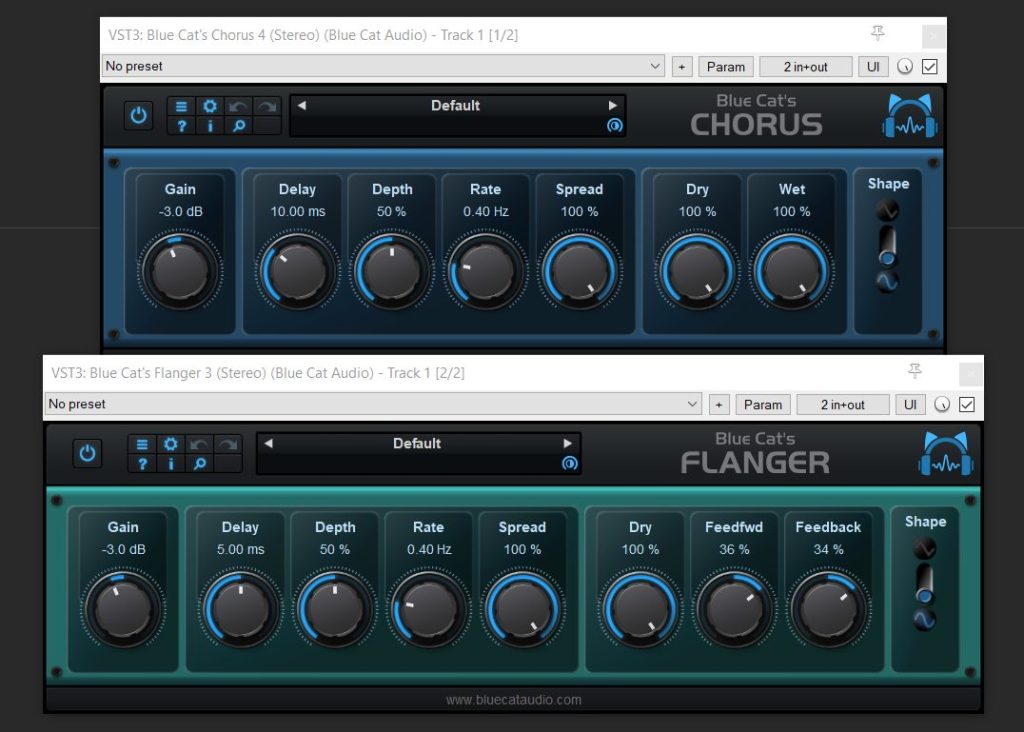Click the Chorus Depth value 50 %

[391, 212]
